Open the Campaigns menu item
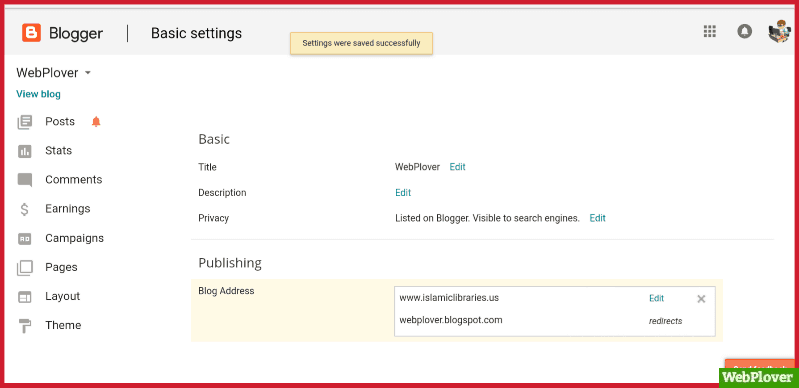This screenshot has width=799, height=388. click(74, 238)
